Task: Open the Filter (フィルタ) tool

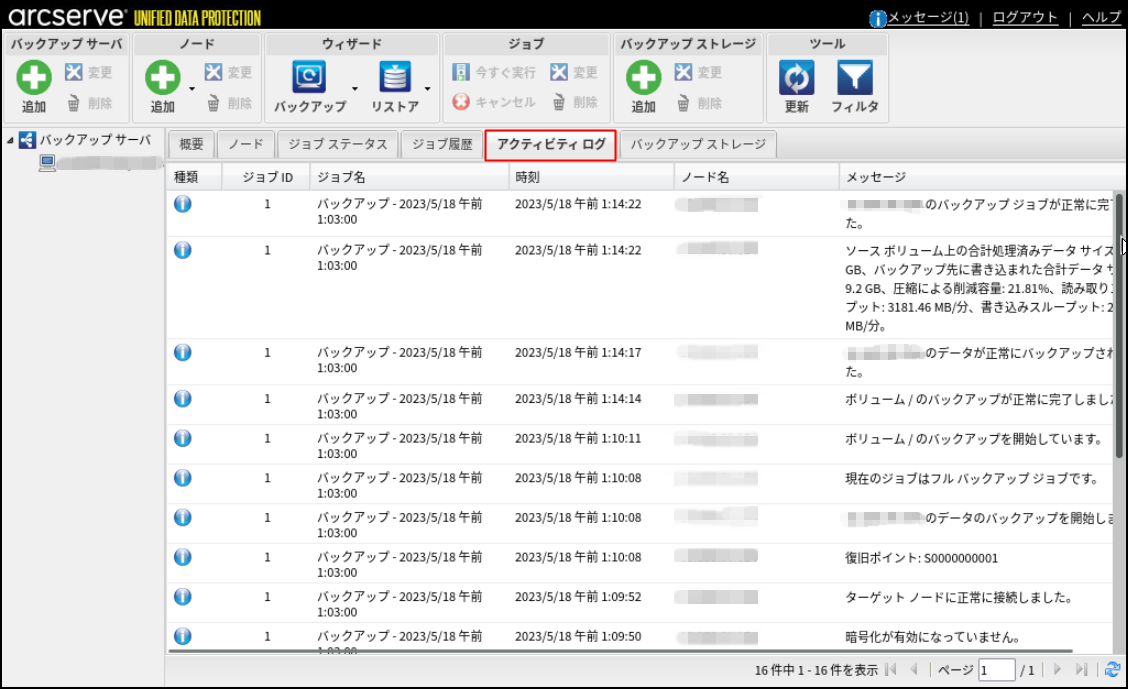Action: click(855, 78)
